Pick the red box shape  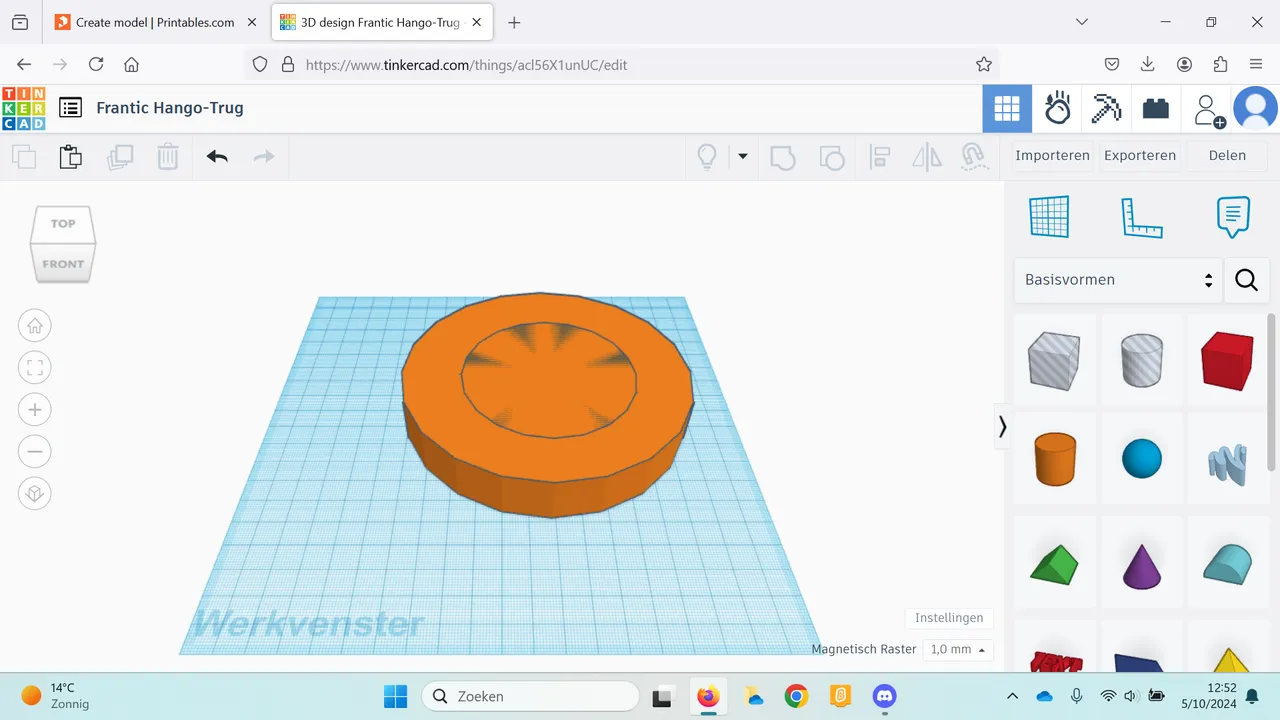pos(1228,360)
